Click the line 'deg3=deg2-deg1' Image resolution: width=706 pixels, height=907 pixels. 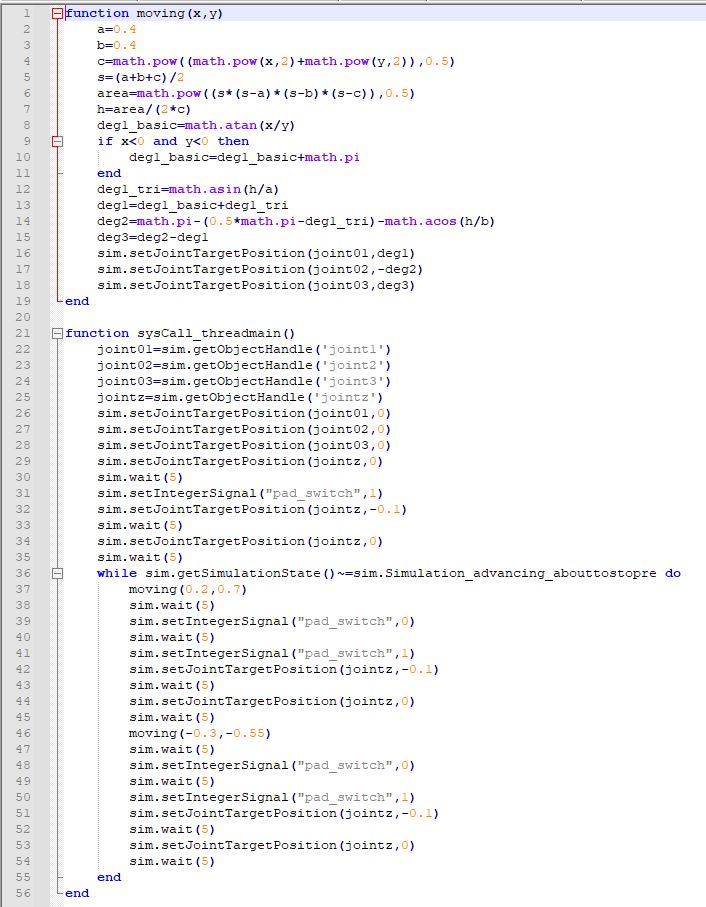coord(153,237)
